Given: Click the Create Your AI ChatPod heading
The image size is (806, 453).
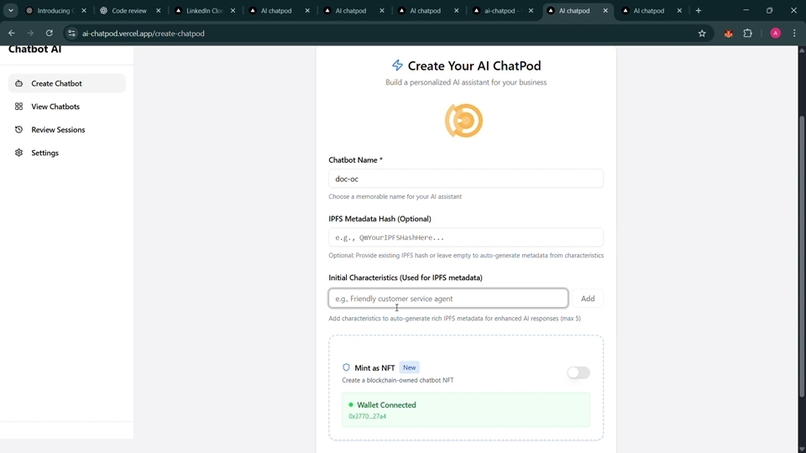Looking at the screenshot, I should (x=474, y=66).
